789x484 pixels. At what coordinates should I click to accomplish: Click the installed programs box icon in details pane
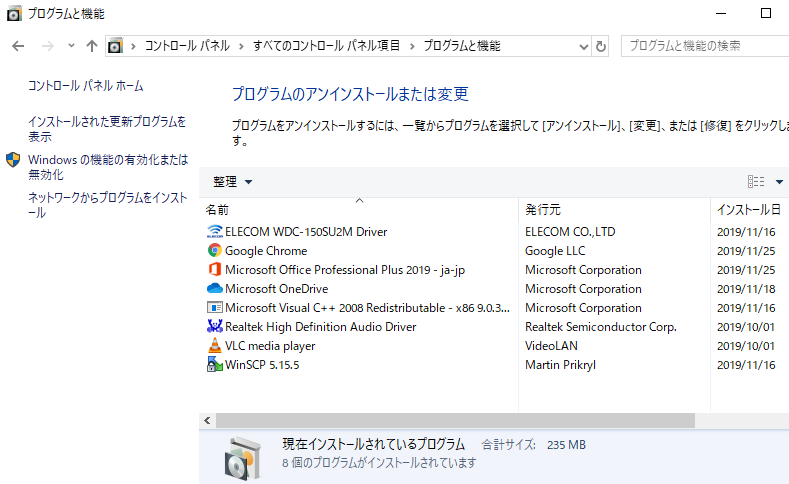coord(243,458)
